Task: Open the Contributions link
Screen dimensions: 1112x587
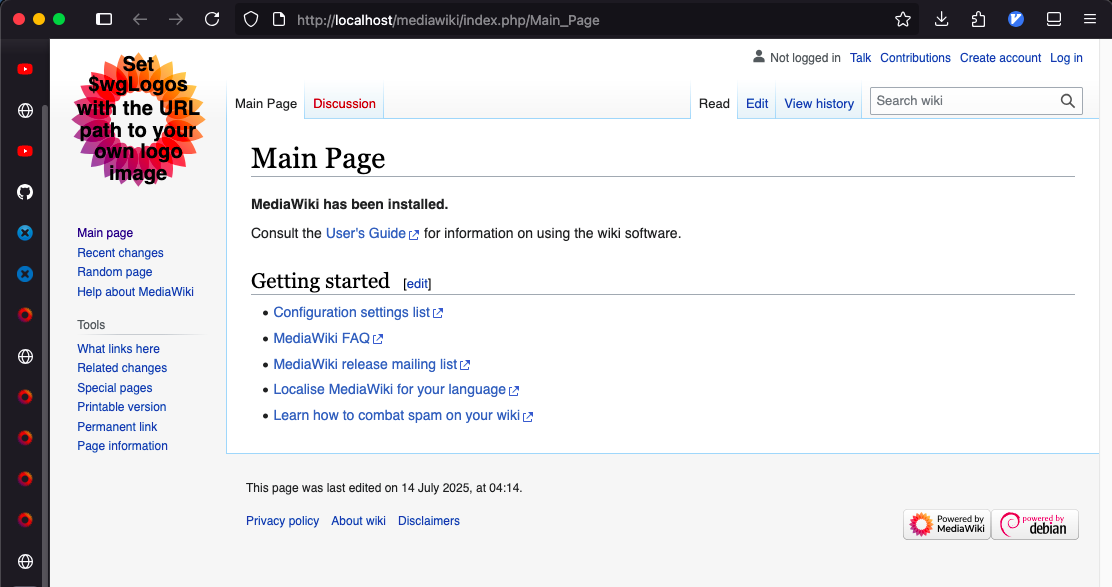Action: pos(916,58)
